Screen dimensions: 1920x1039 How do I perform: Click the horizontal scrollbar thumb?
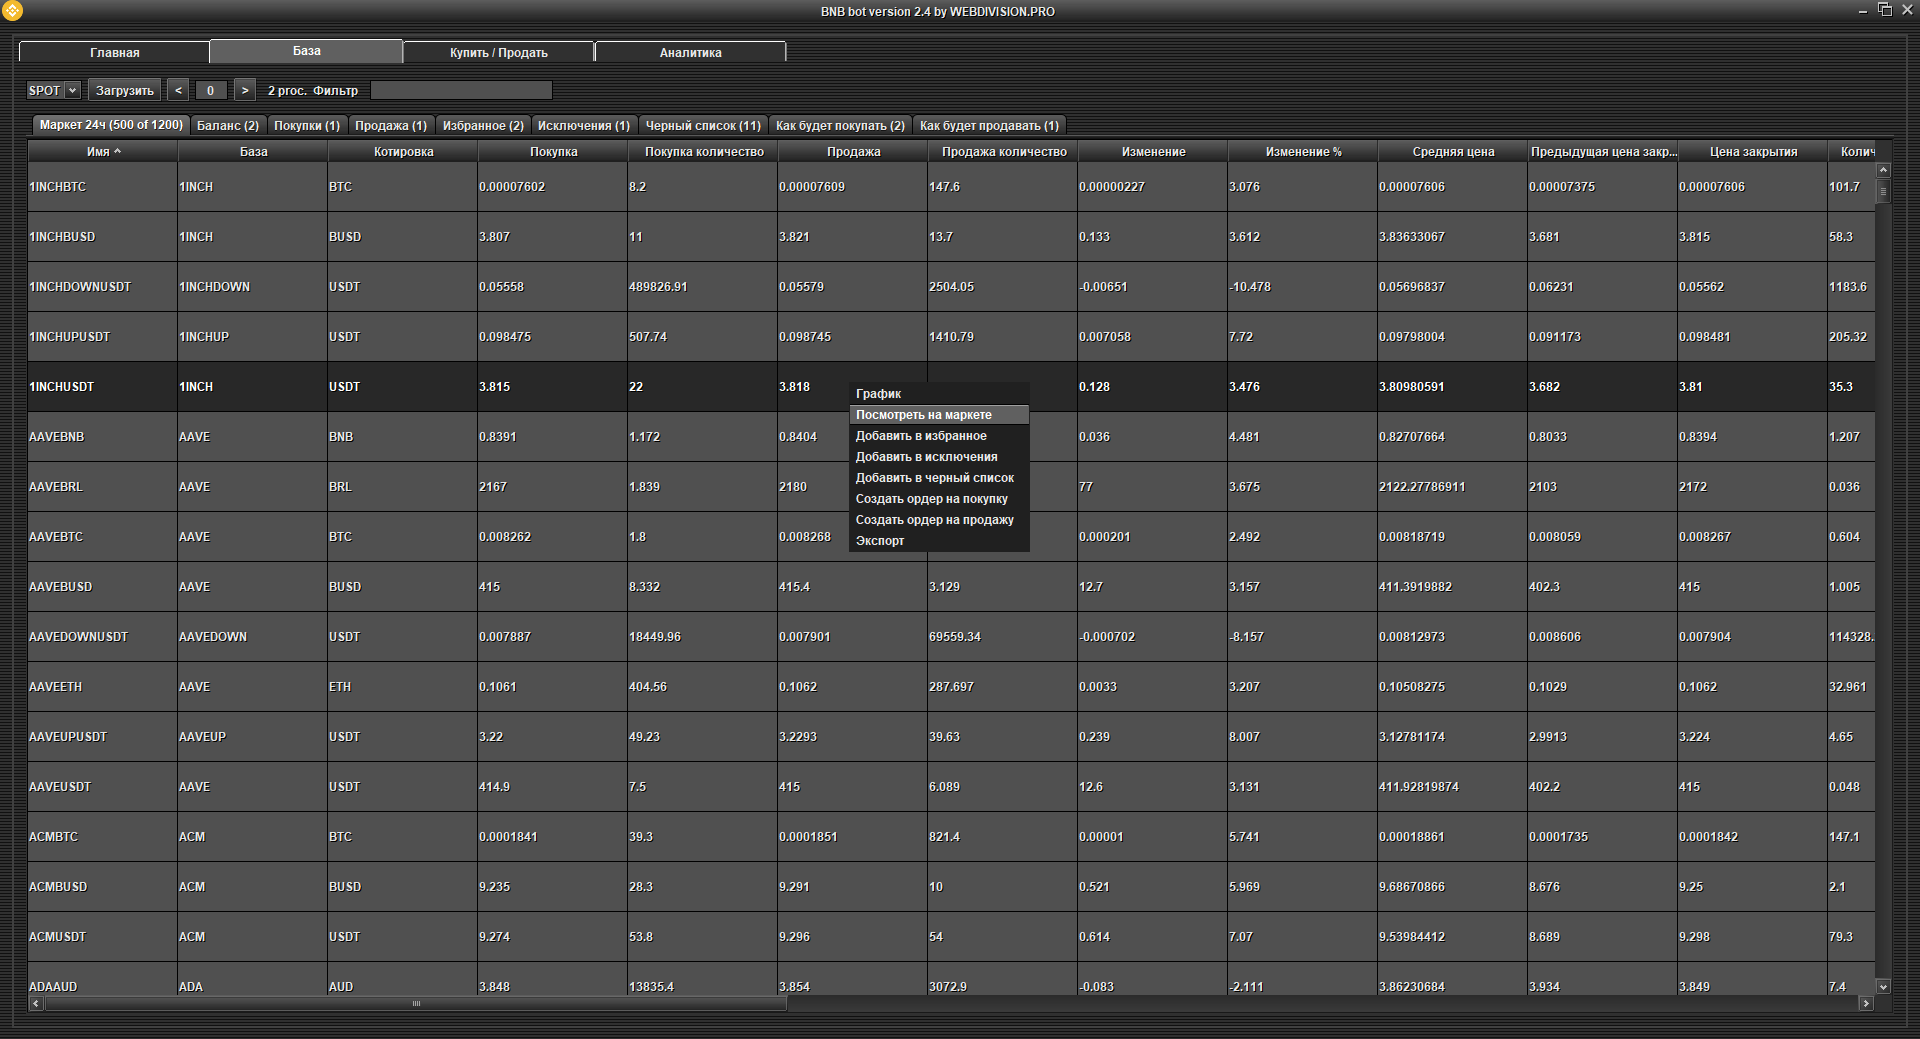[x=416, y=1003]
